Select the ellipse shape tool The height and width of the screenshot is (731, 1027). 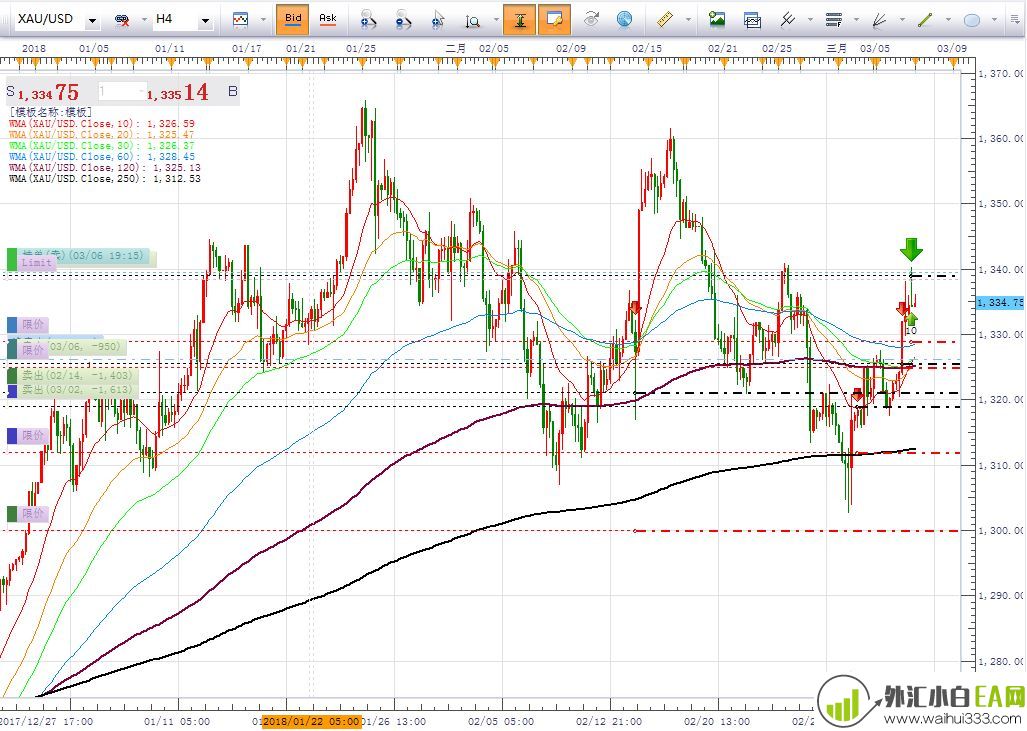(x=972, y=20)
